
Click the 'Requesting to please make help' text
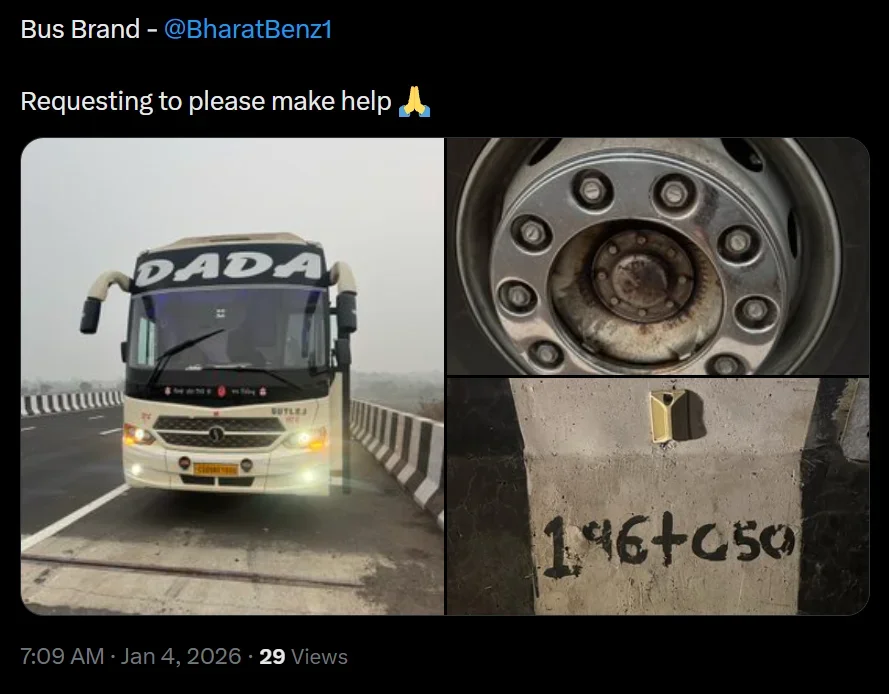tap(206, 101)
